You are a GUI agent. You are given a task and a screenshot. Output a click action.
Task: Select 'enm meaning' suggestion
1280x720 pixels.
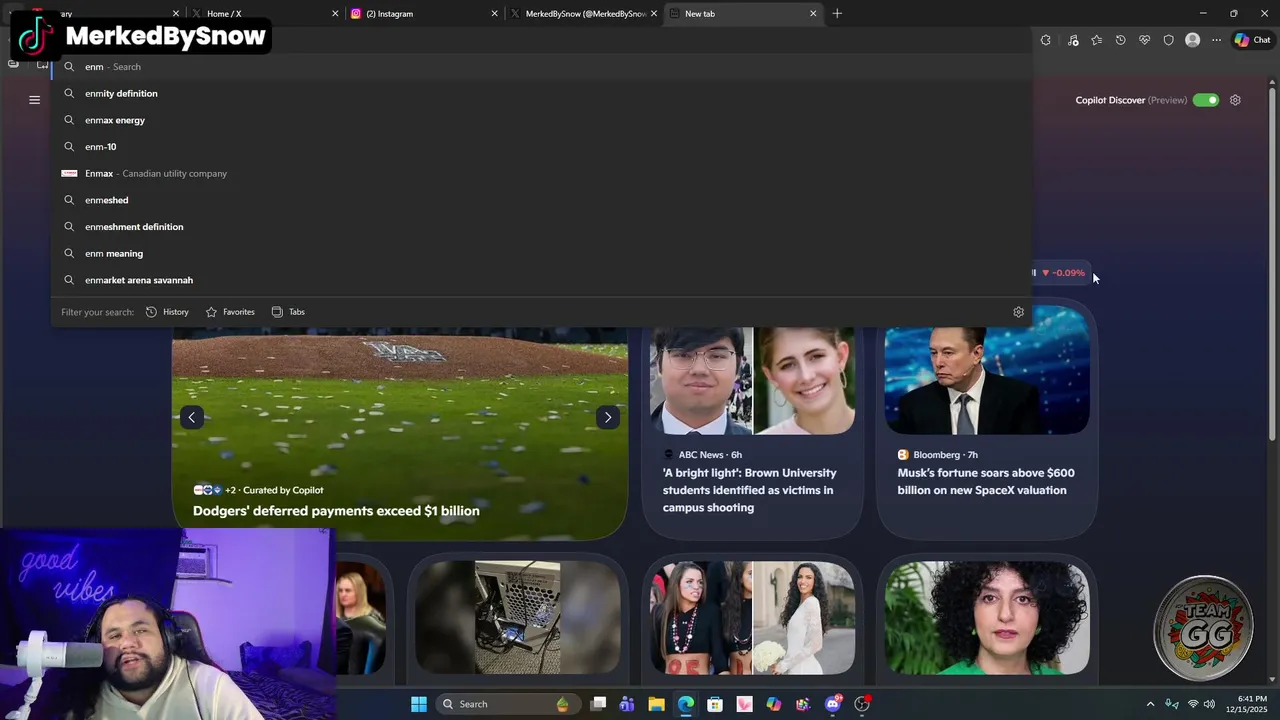[541, 253]
